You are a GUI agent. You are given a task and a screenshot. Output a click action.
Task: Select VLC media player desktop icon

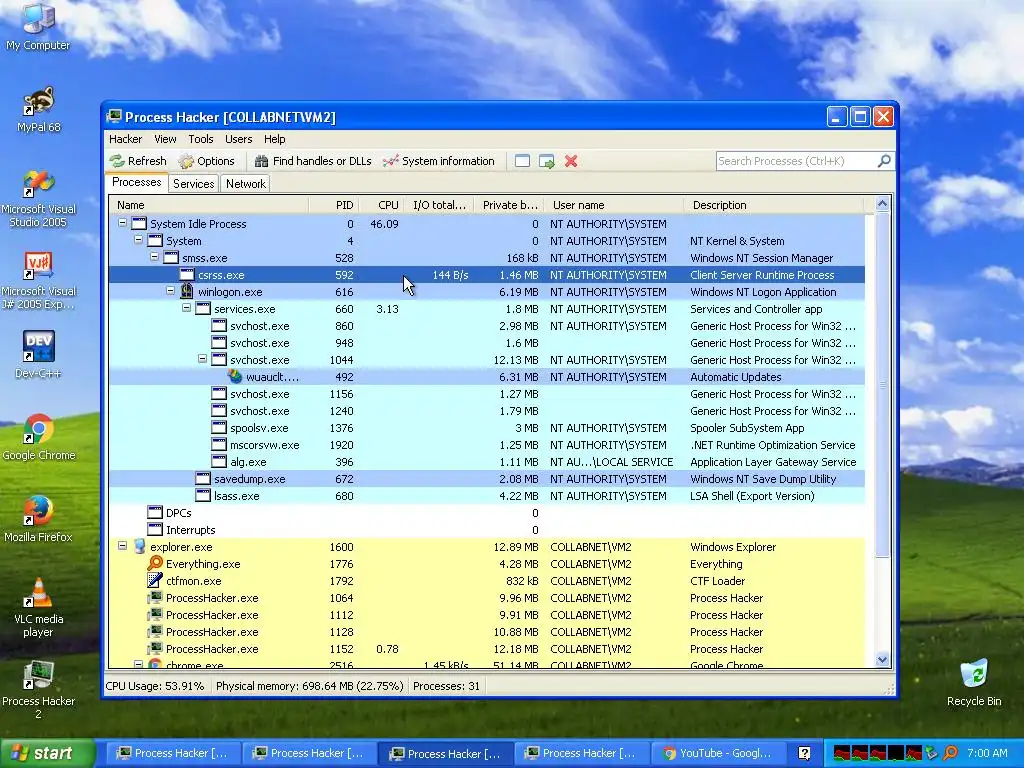tap(38, 607)
